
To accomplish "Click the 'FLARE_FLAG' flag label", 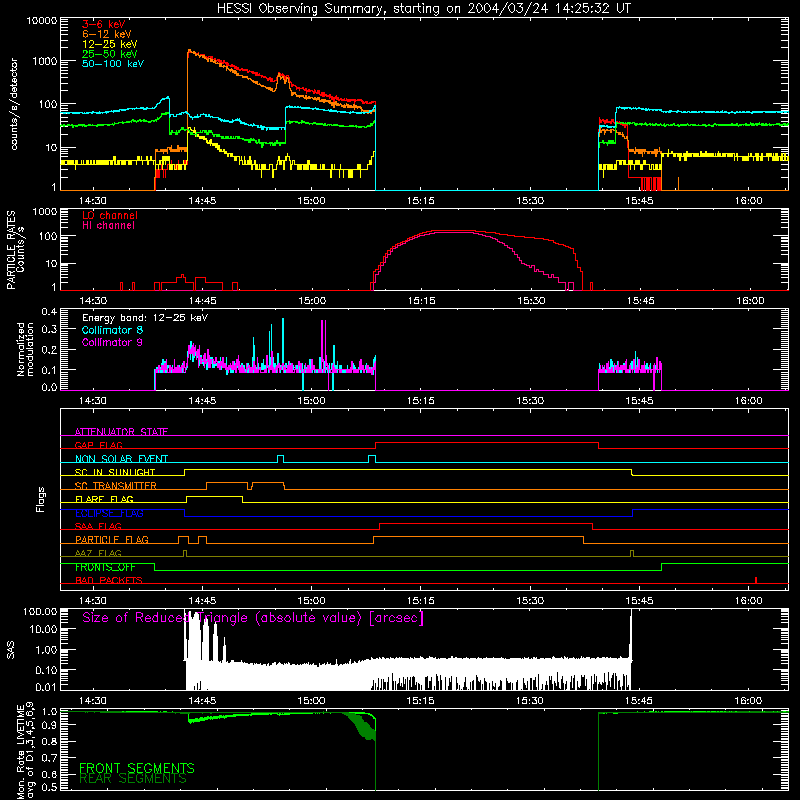I will 104,499.
